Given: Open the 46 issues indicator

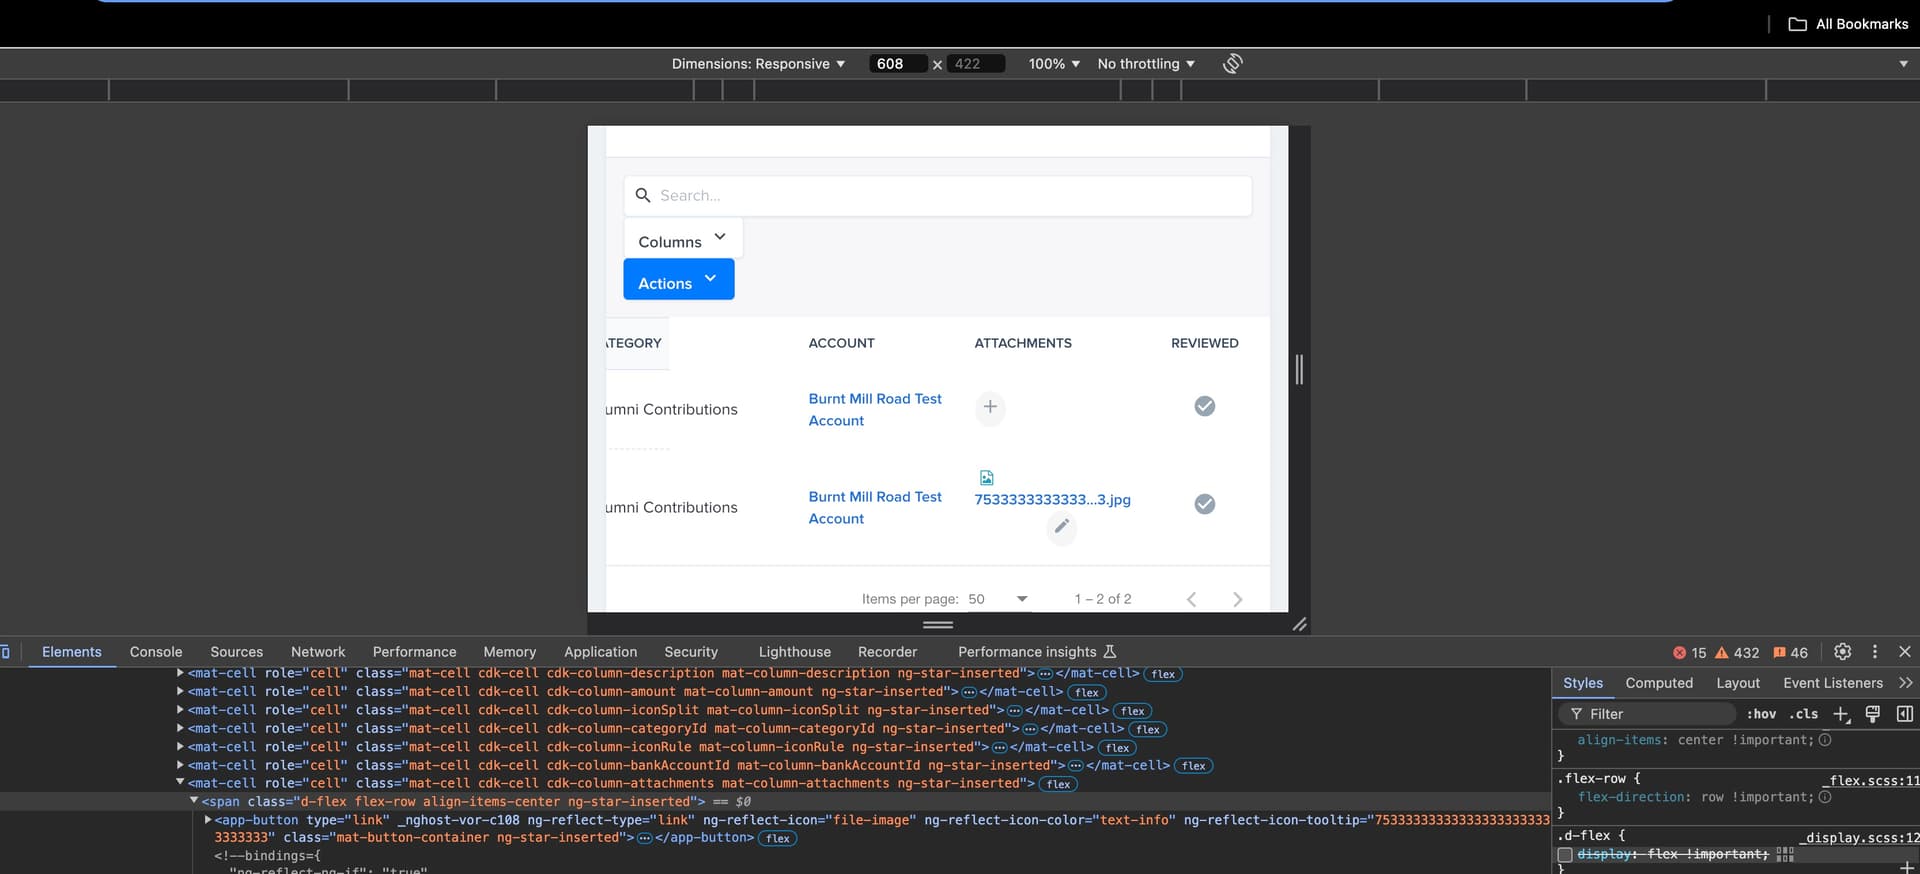Looking at the screenshot, I should [1790, 653].
